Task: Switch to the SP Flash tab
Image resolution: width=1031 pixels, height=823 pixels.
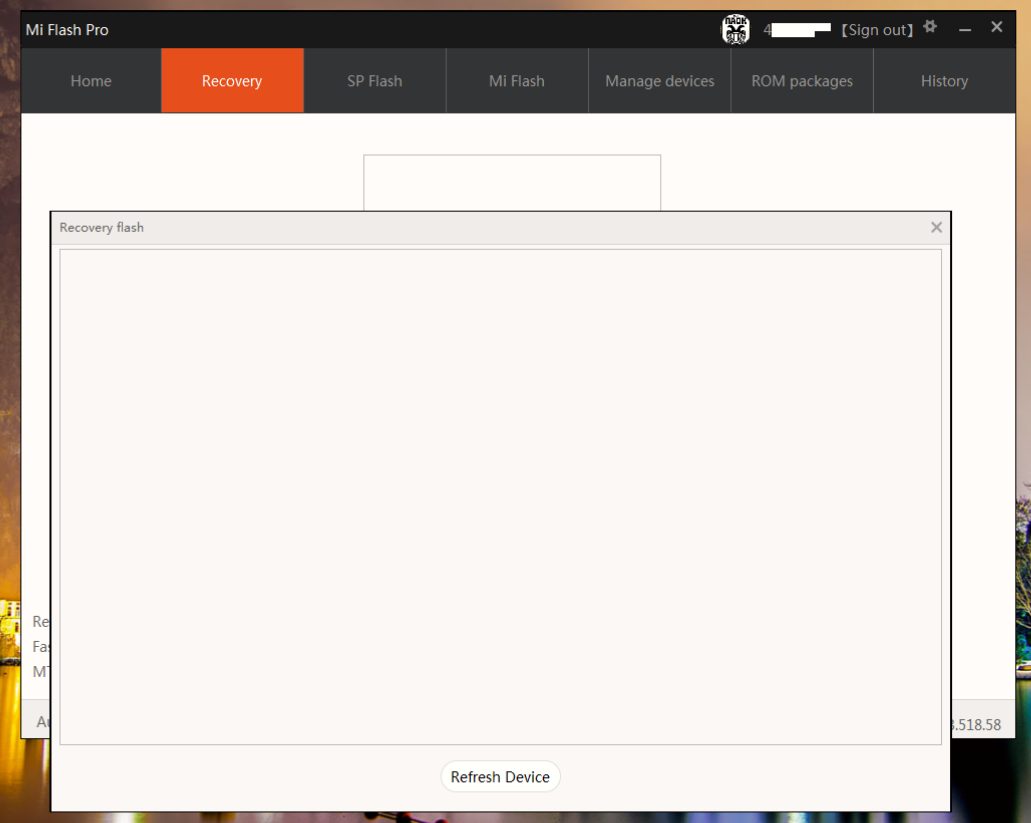Action: [375, 81]
